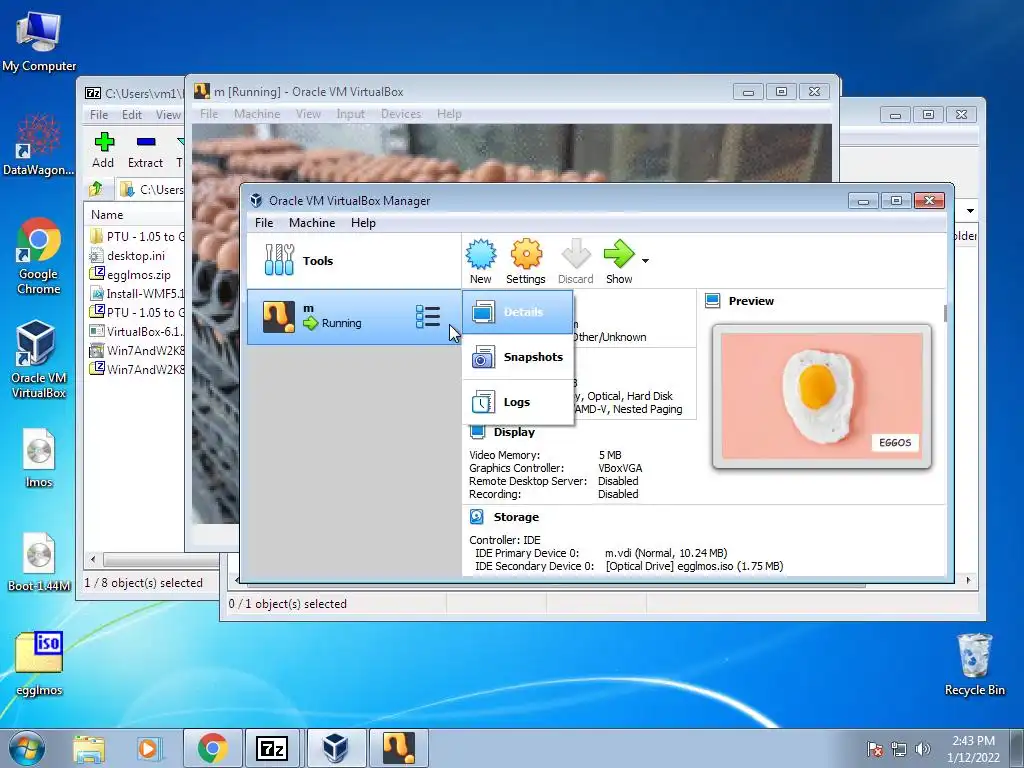Select Boot-1.44M desktop icon
Screen dimensions: 1024x768
39,562
